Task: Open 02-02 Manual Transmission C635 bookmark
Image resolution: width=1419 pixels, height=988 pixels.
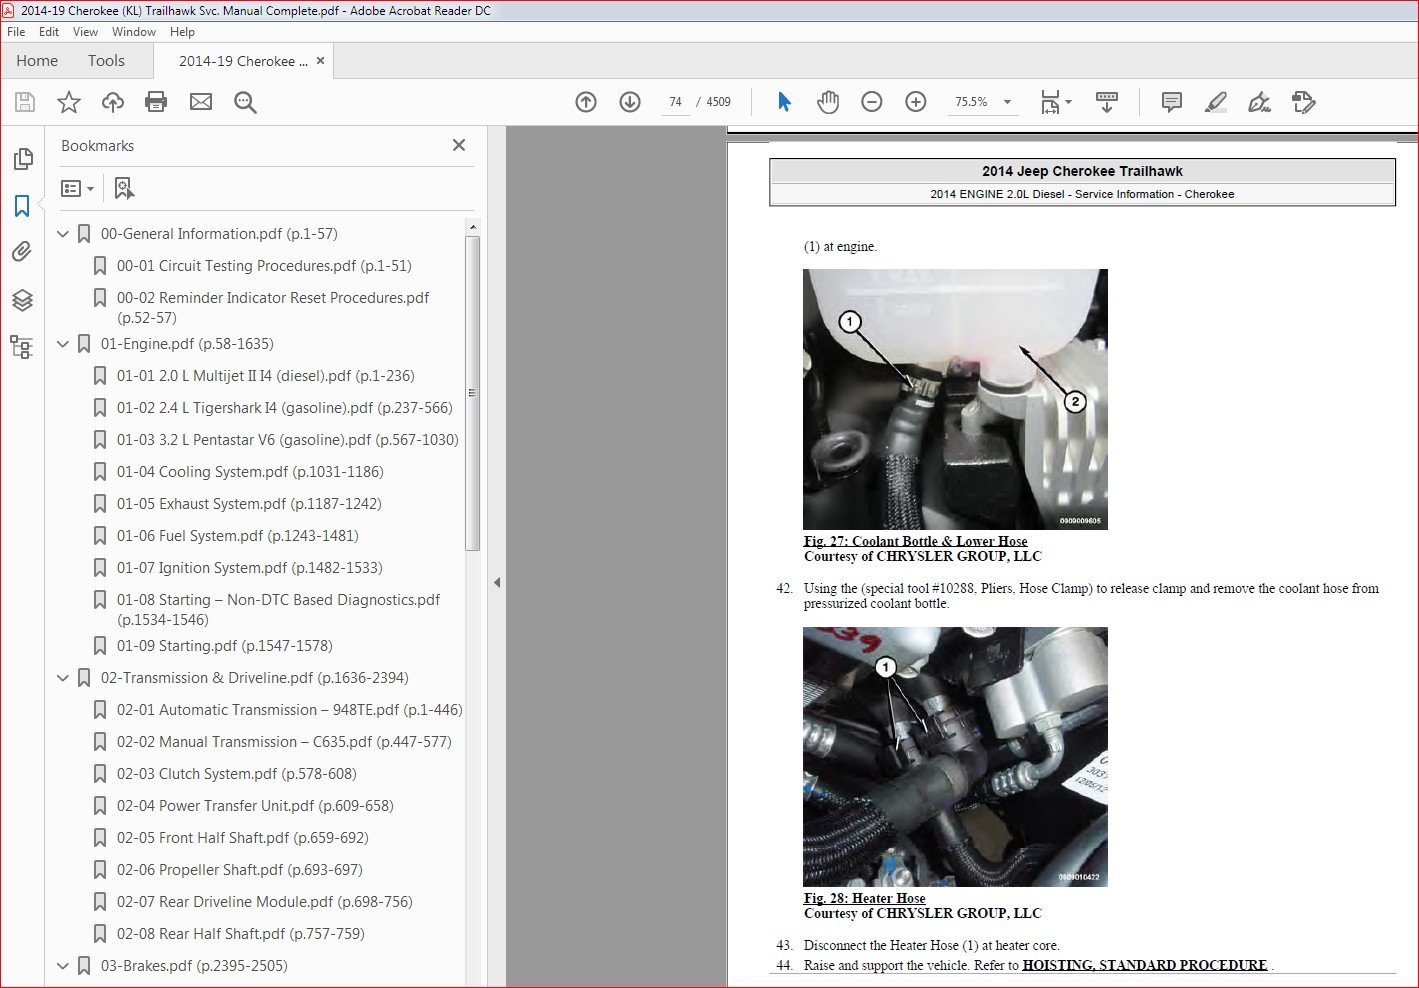Action: pos(284,742)
